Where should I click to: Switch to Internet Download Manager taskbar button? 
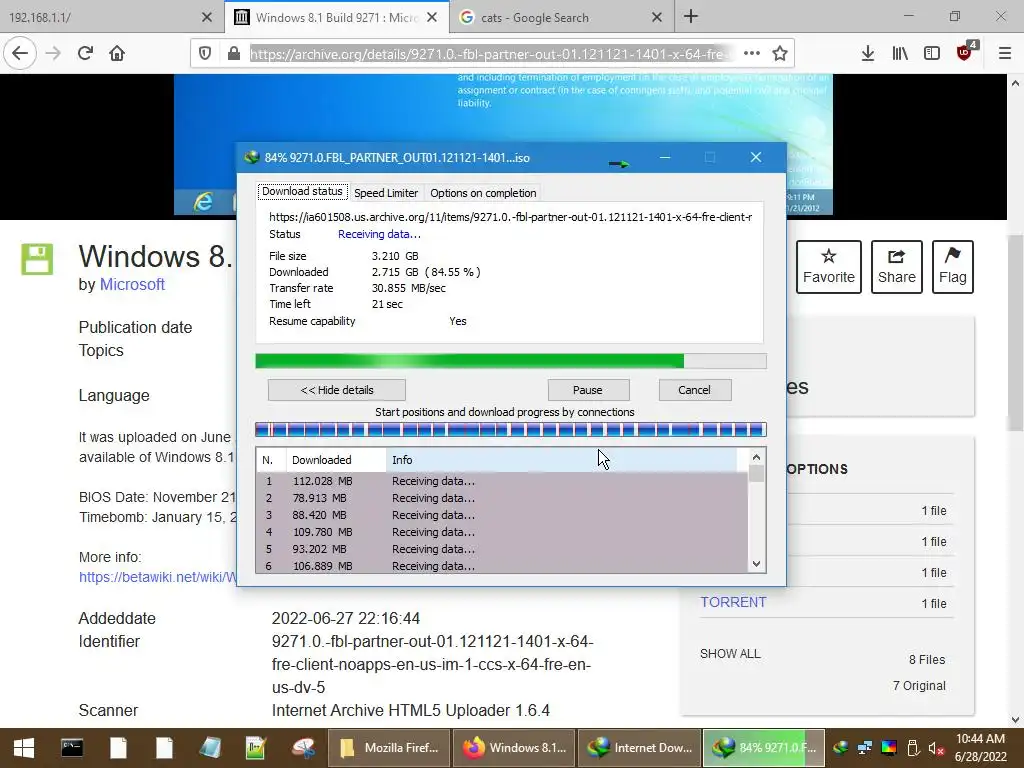[639, 748]
